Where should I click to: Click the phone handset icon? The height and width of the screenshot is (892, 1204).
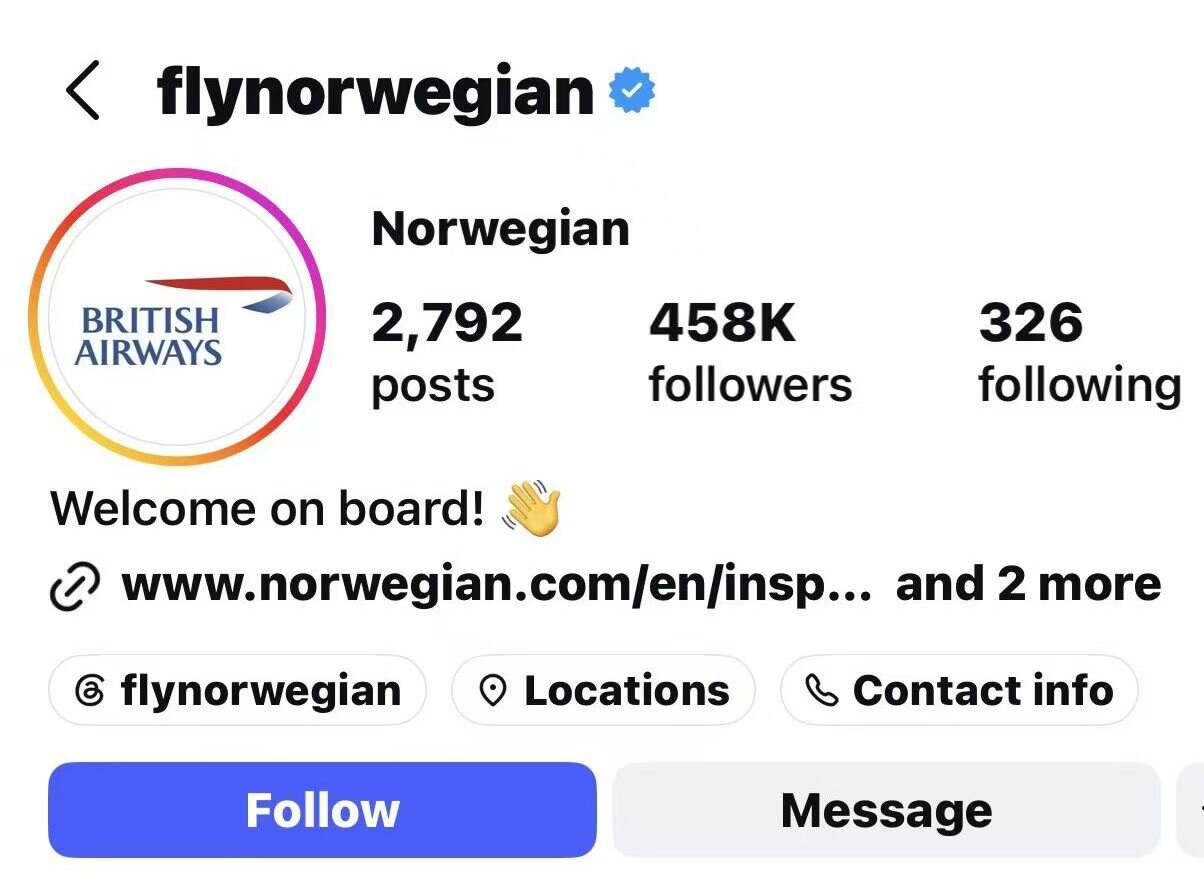pos(821,691)
